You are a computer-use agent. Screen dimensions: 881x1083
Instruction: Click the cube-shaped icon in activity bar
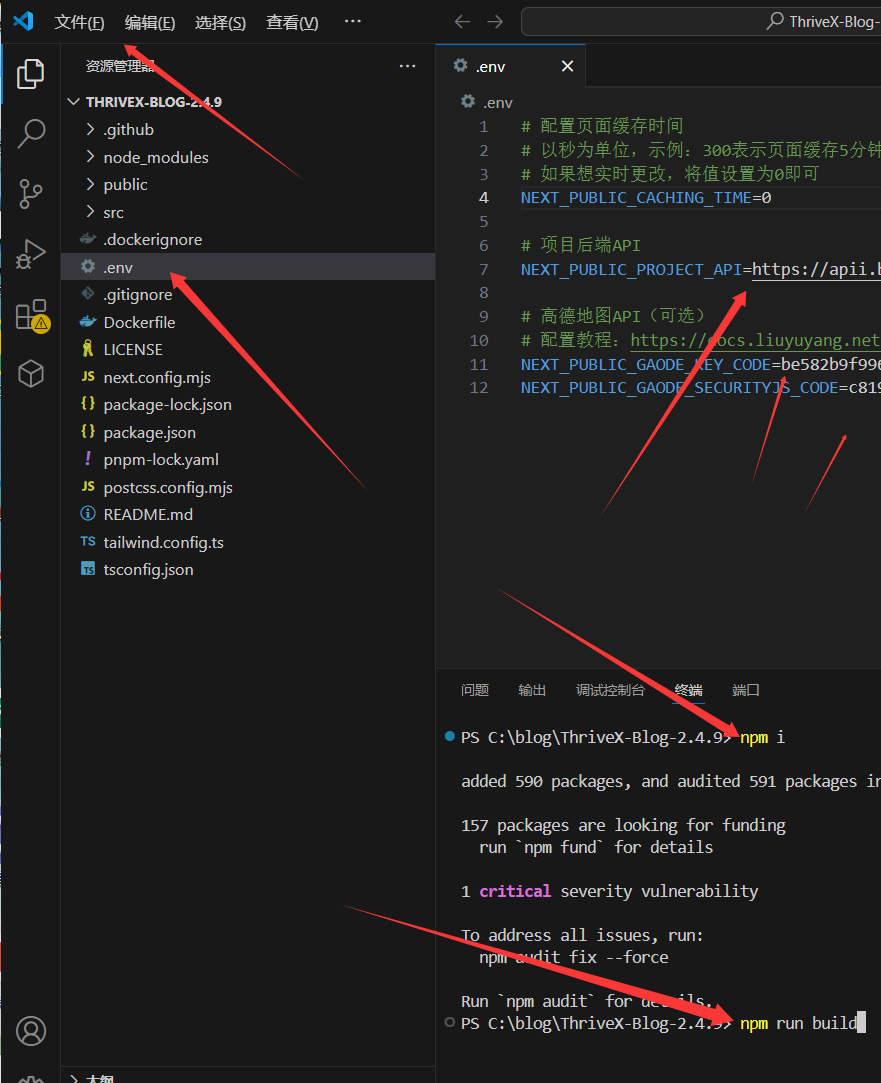tap(31, 374)
